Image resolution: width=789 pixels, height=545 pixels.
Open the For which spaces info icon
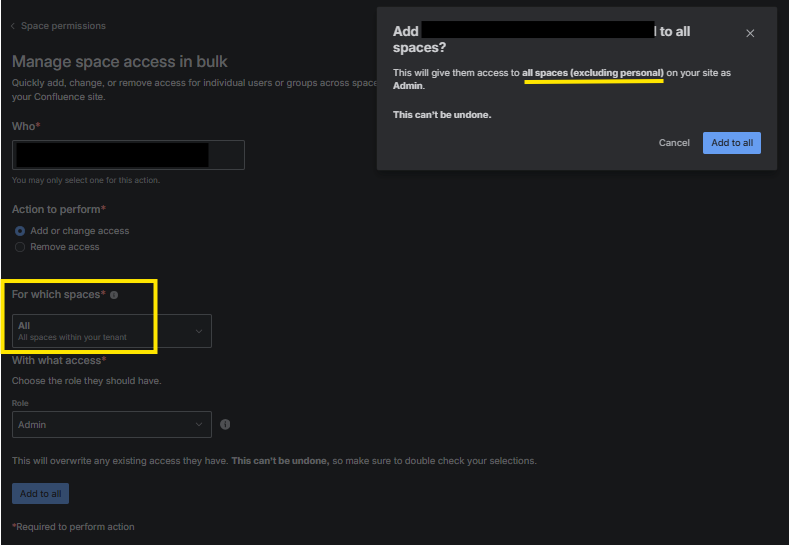click(114, 295)
